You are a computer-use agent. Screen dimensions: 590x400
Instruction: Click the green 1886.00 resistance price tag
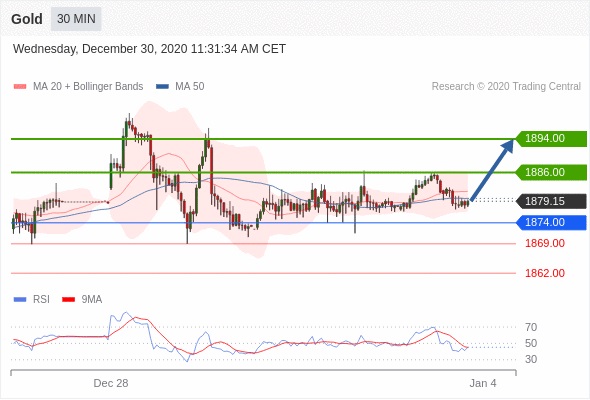tap(551, 172)
